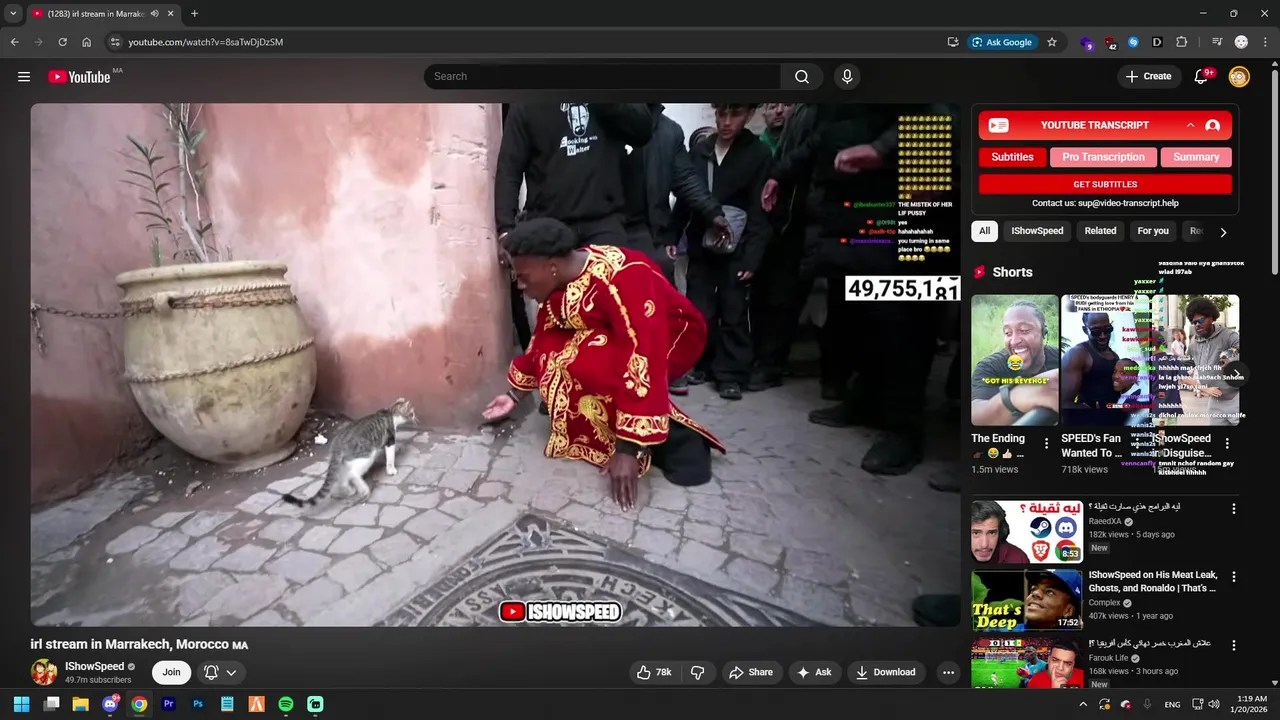
Task: Open the install app icon in address bar
Action: [953, 42]
